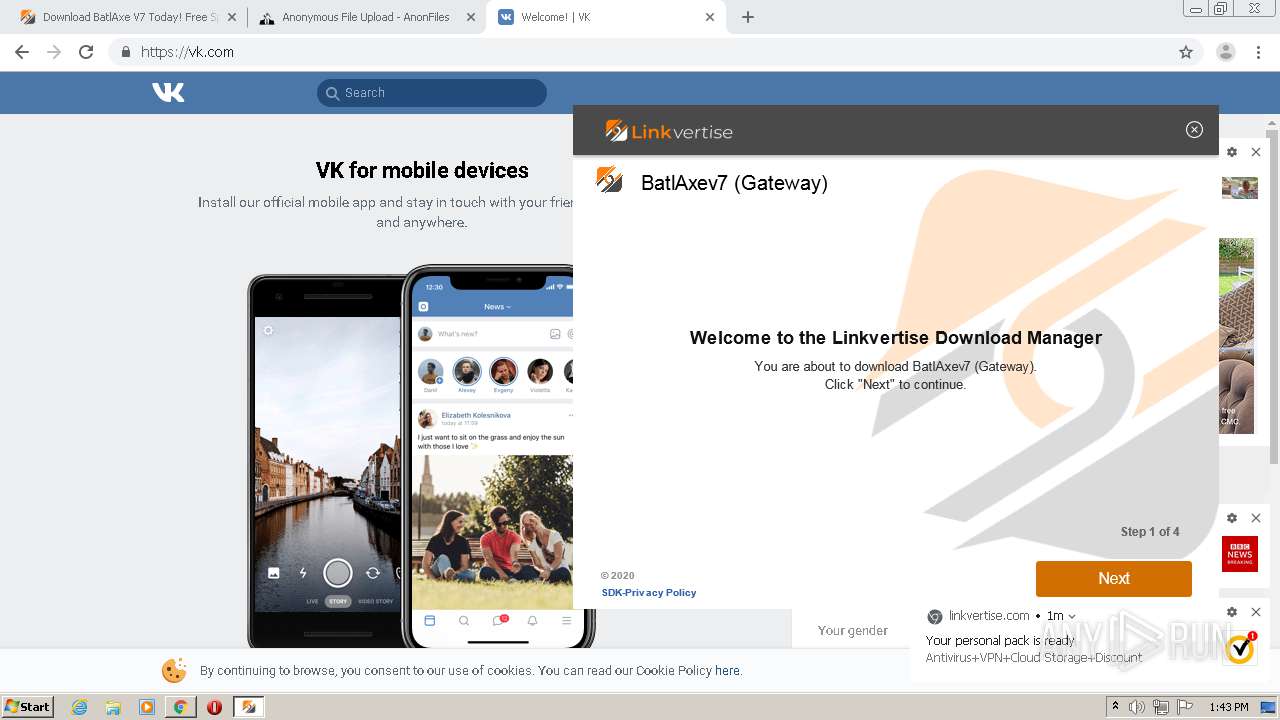This screenshot has width=1280, height=720.
Task: Open Windows Media Player from taskbar
Action: 147,707
